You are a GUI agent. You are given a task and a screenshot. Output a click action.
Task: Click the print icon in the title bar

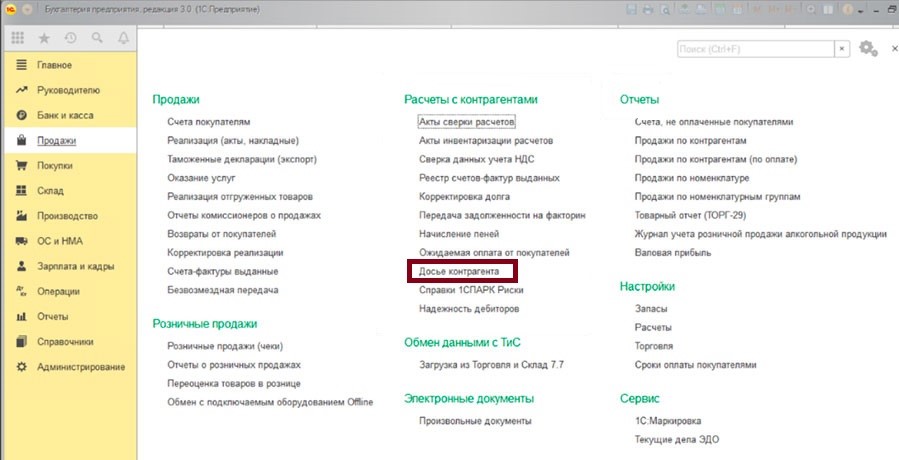coord(649,8)
